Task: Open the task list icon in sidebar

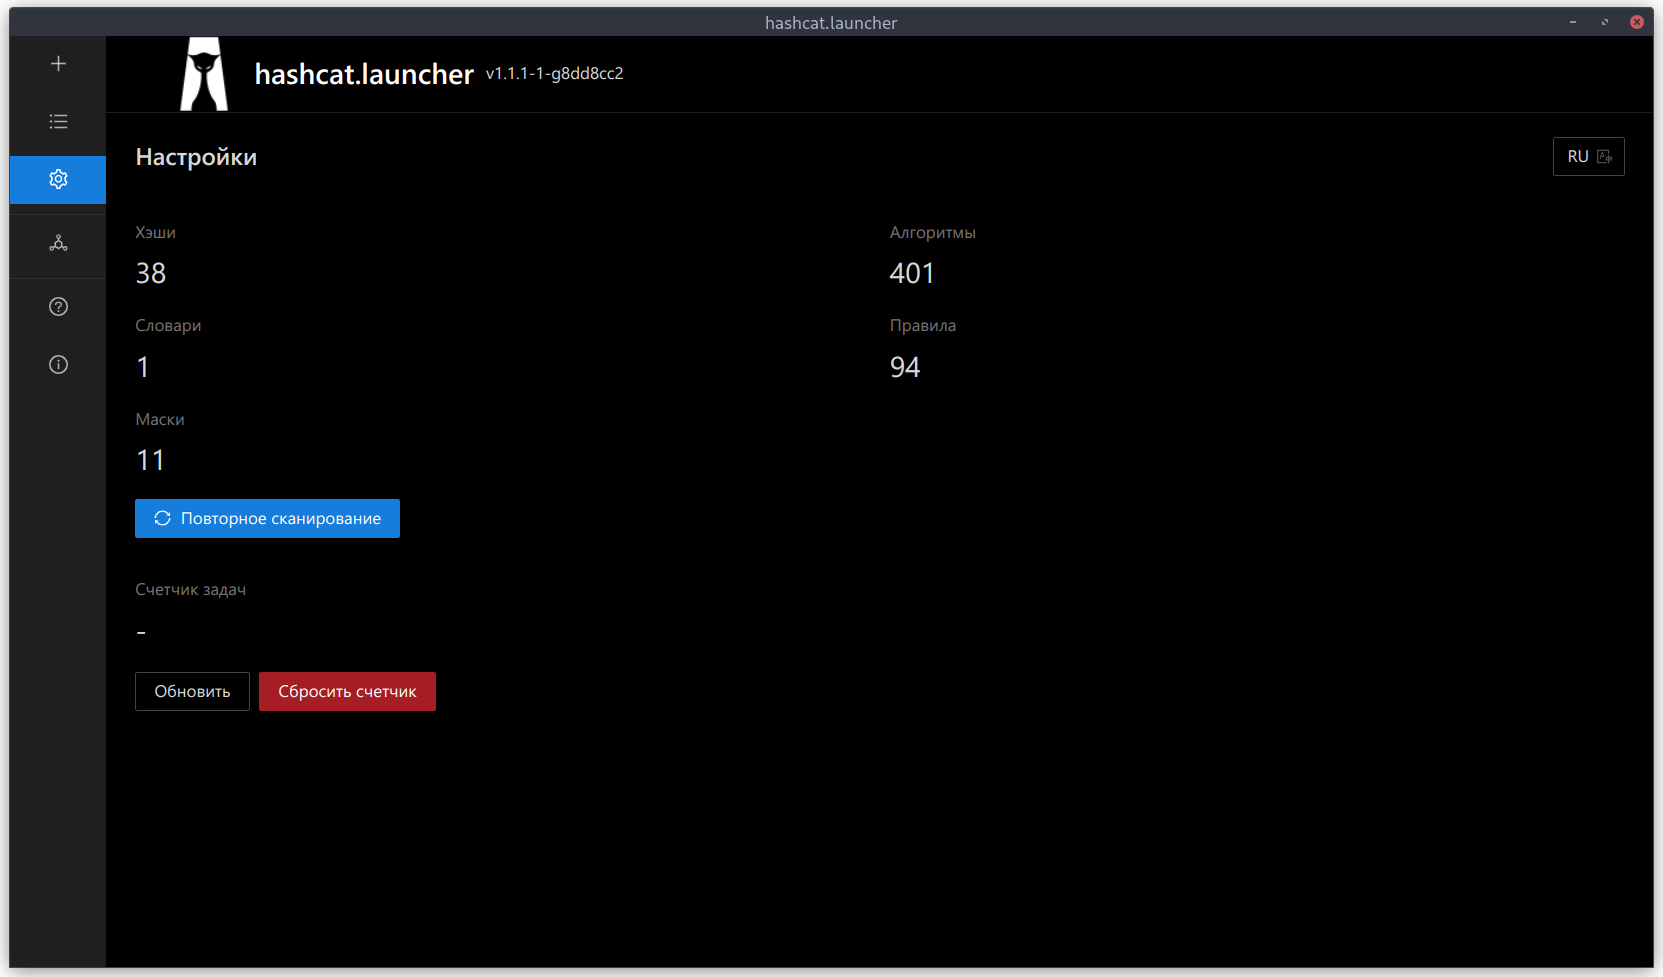Action: pyautogui.click(x=58, y=122)
